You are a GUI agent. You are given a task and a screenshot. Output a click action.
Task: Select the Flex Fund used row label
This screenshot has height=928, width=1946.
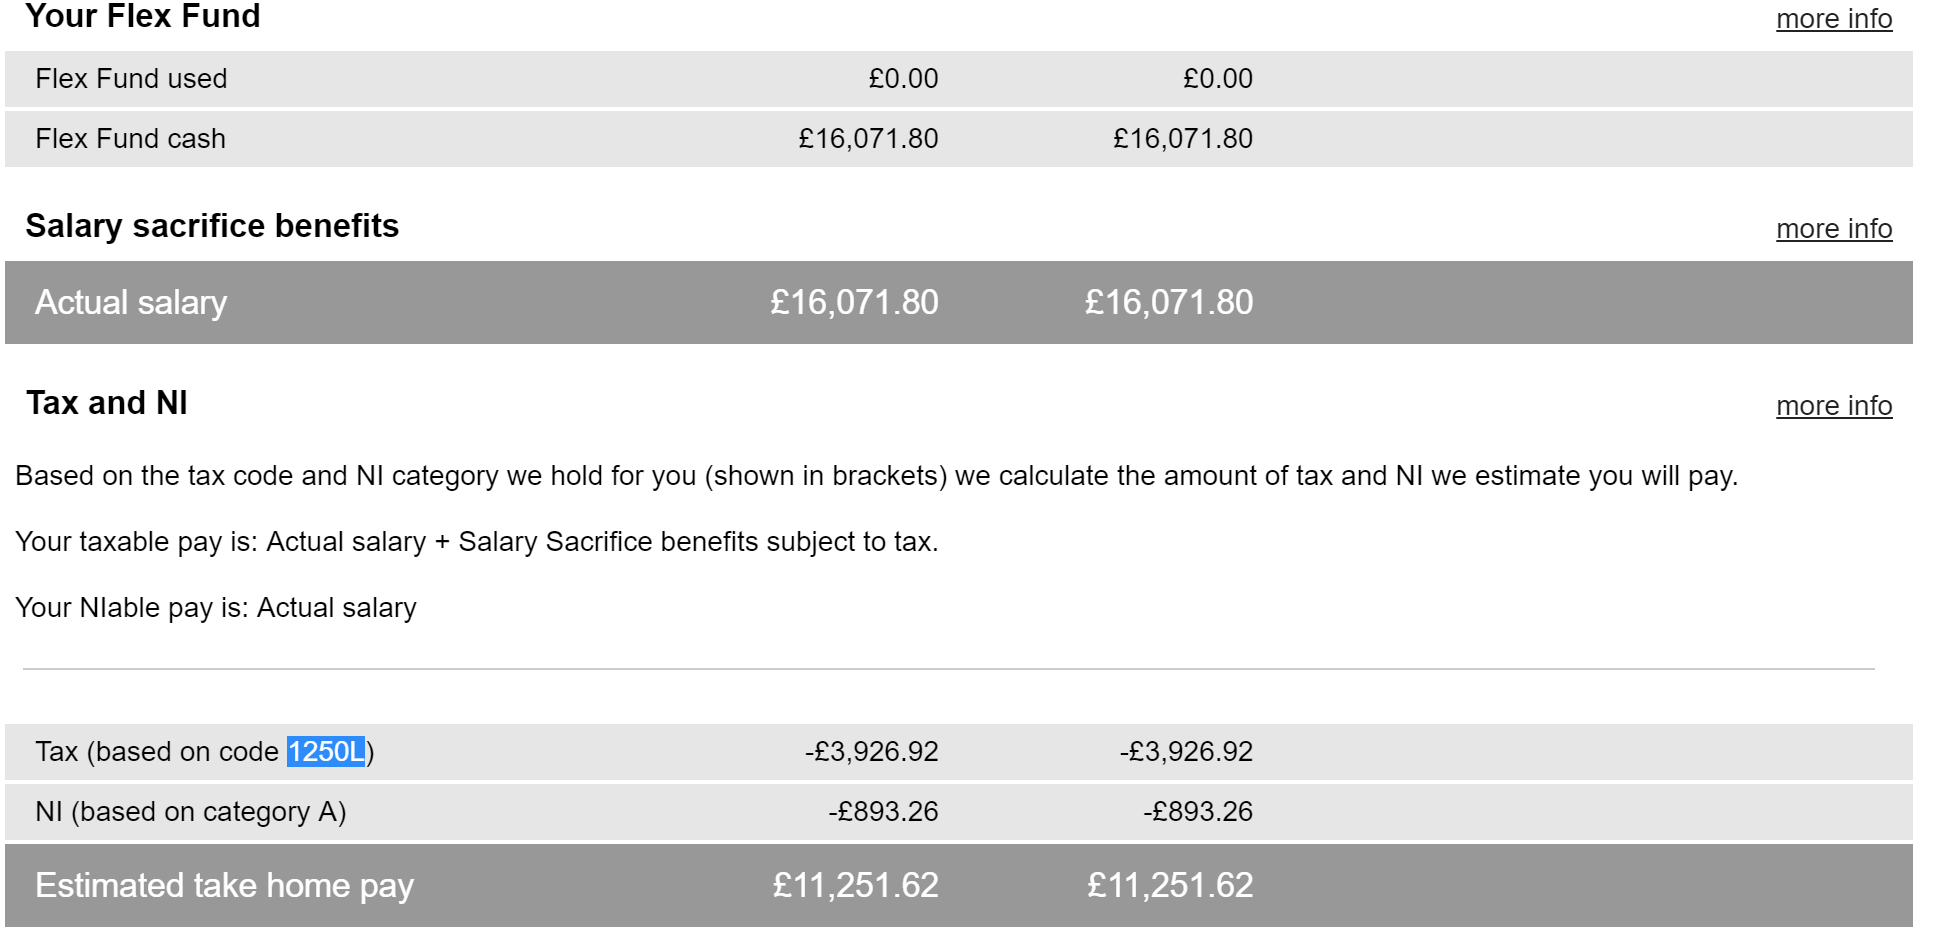point(131,79)
